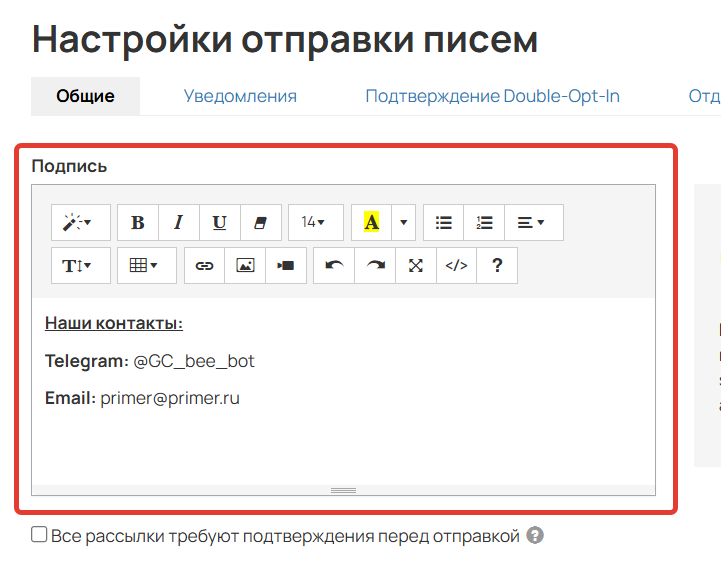Redo the last edit

[375, 265]
